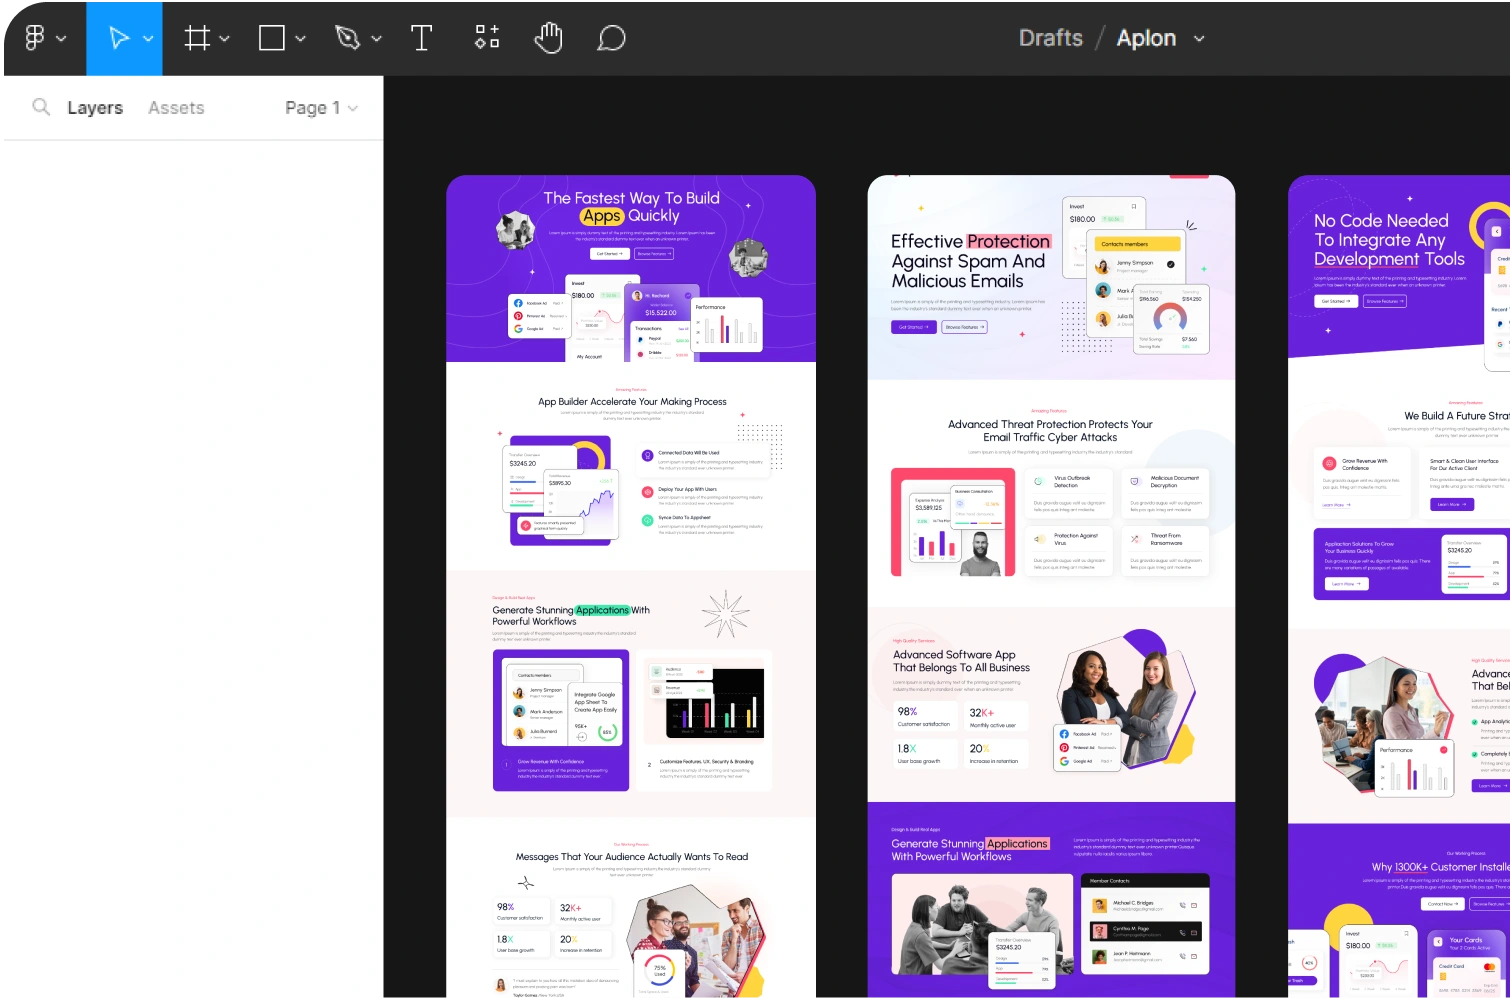
Task: Click the search icon in Layers panel
Action: point(40,107)
